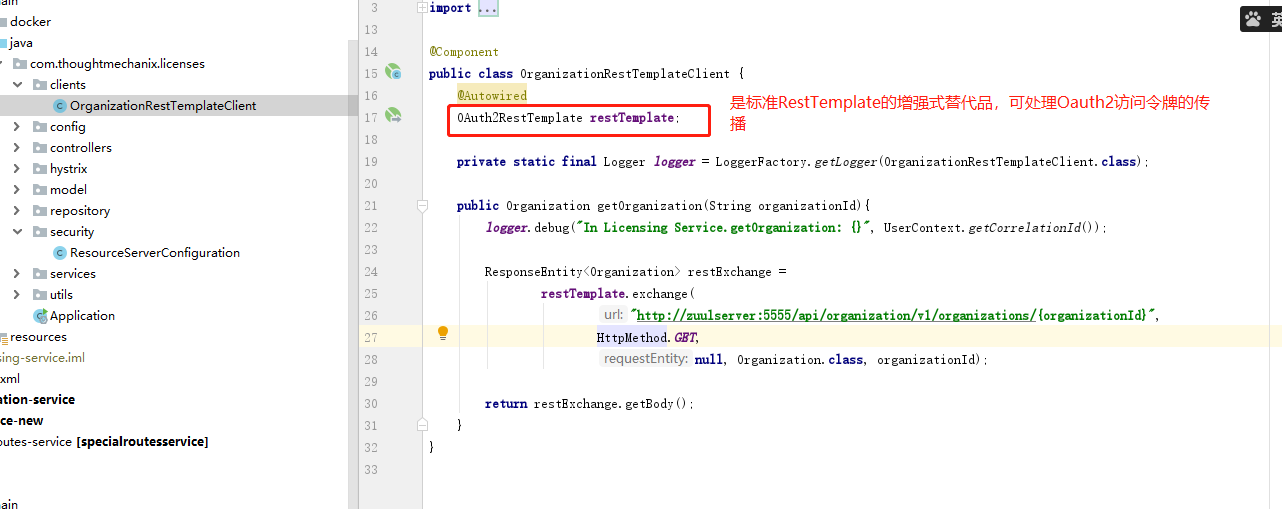The height and width of the screenshot is (509, 1282).
Task: Select the resources folder
Action: point(38,337)
